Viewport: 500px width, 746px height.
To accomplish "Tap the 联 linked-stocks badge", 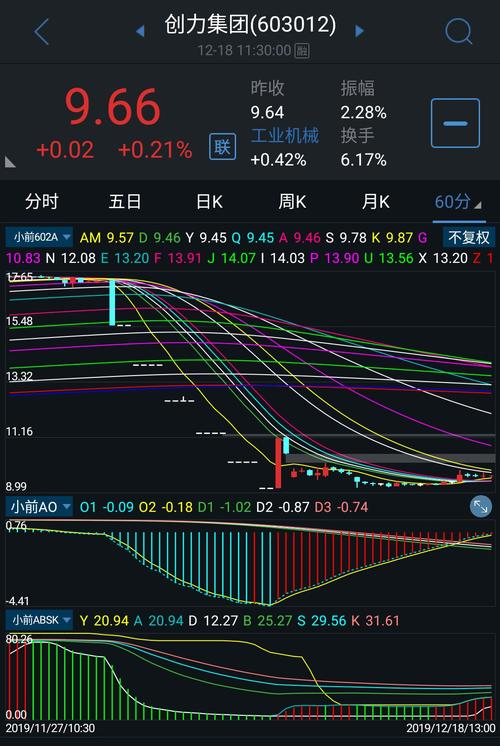I will pos(222,147).
